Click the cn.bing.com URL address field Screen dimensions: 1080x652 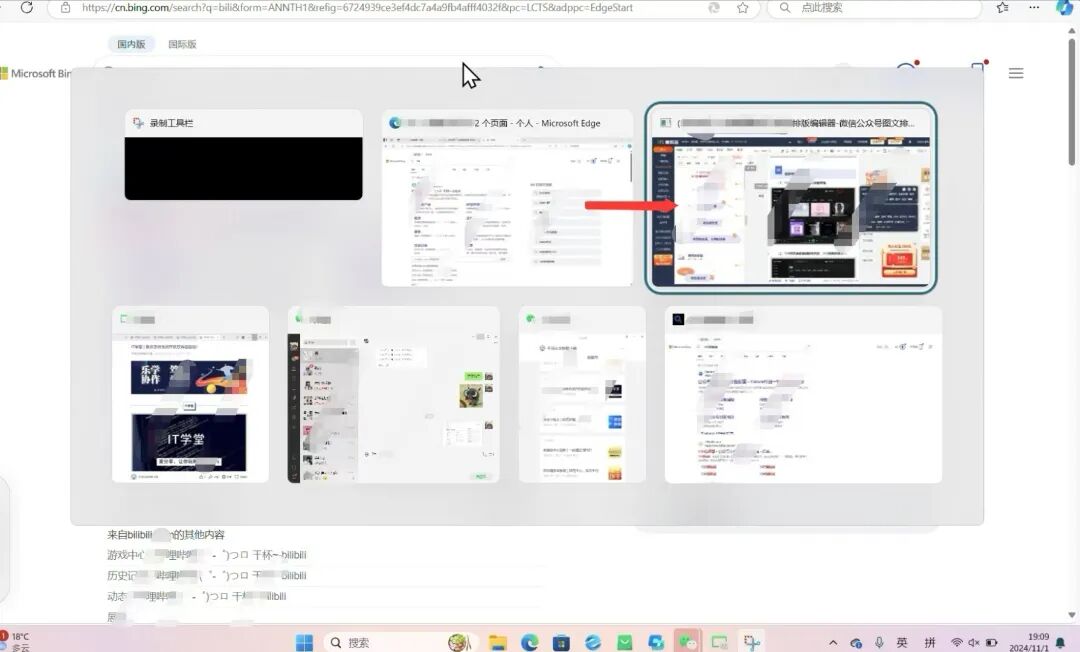[x=357, y=8]
